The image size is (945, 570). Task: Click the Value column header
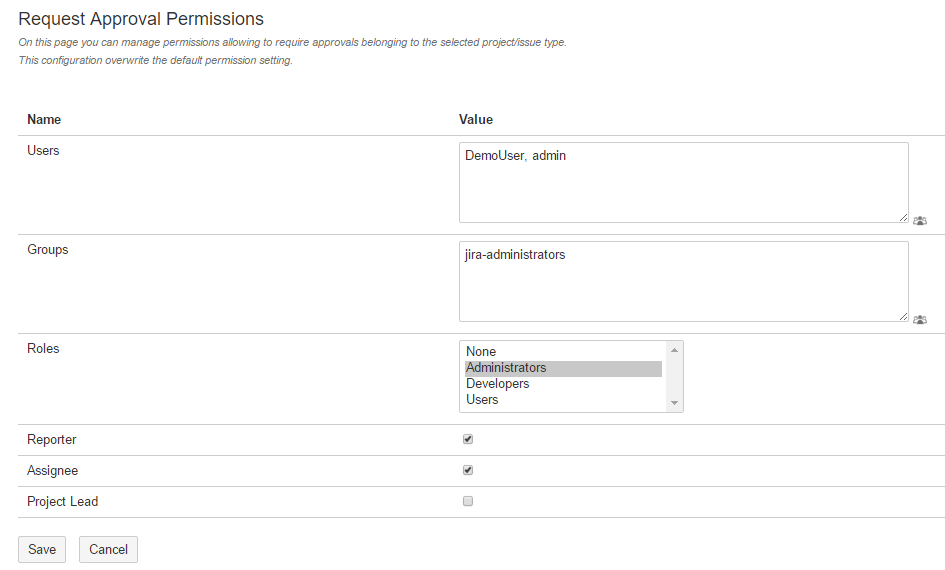coord(476,119)
